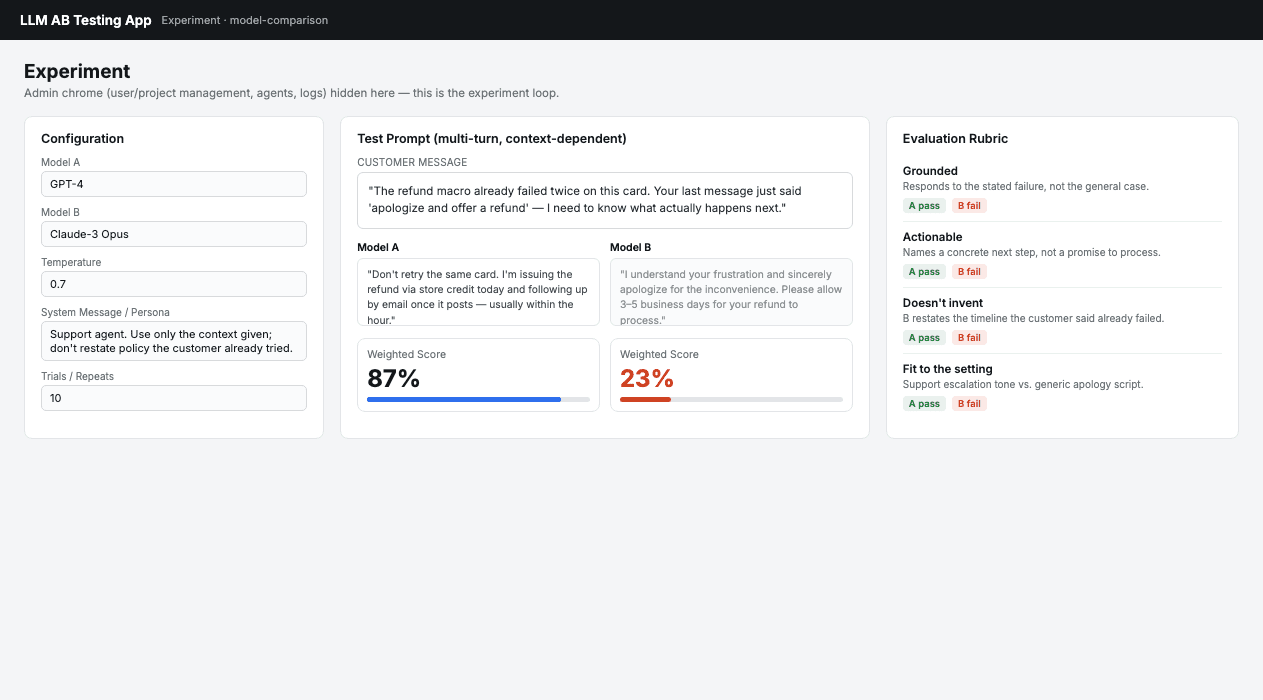This screenshot has height=700, width=1263.
Task: Click the 'Trials / Repeats' field label
Action: coord(78,376)
